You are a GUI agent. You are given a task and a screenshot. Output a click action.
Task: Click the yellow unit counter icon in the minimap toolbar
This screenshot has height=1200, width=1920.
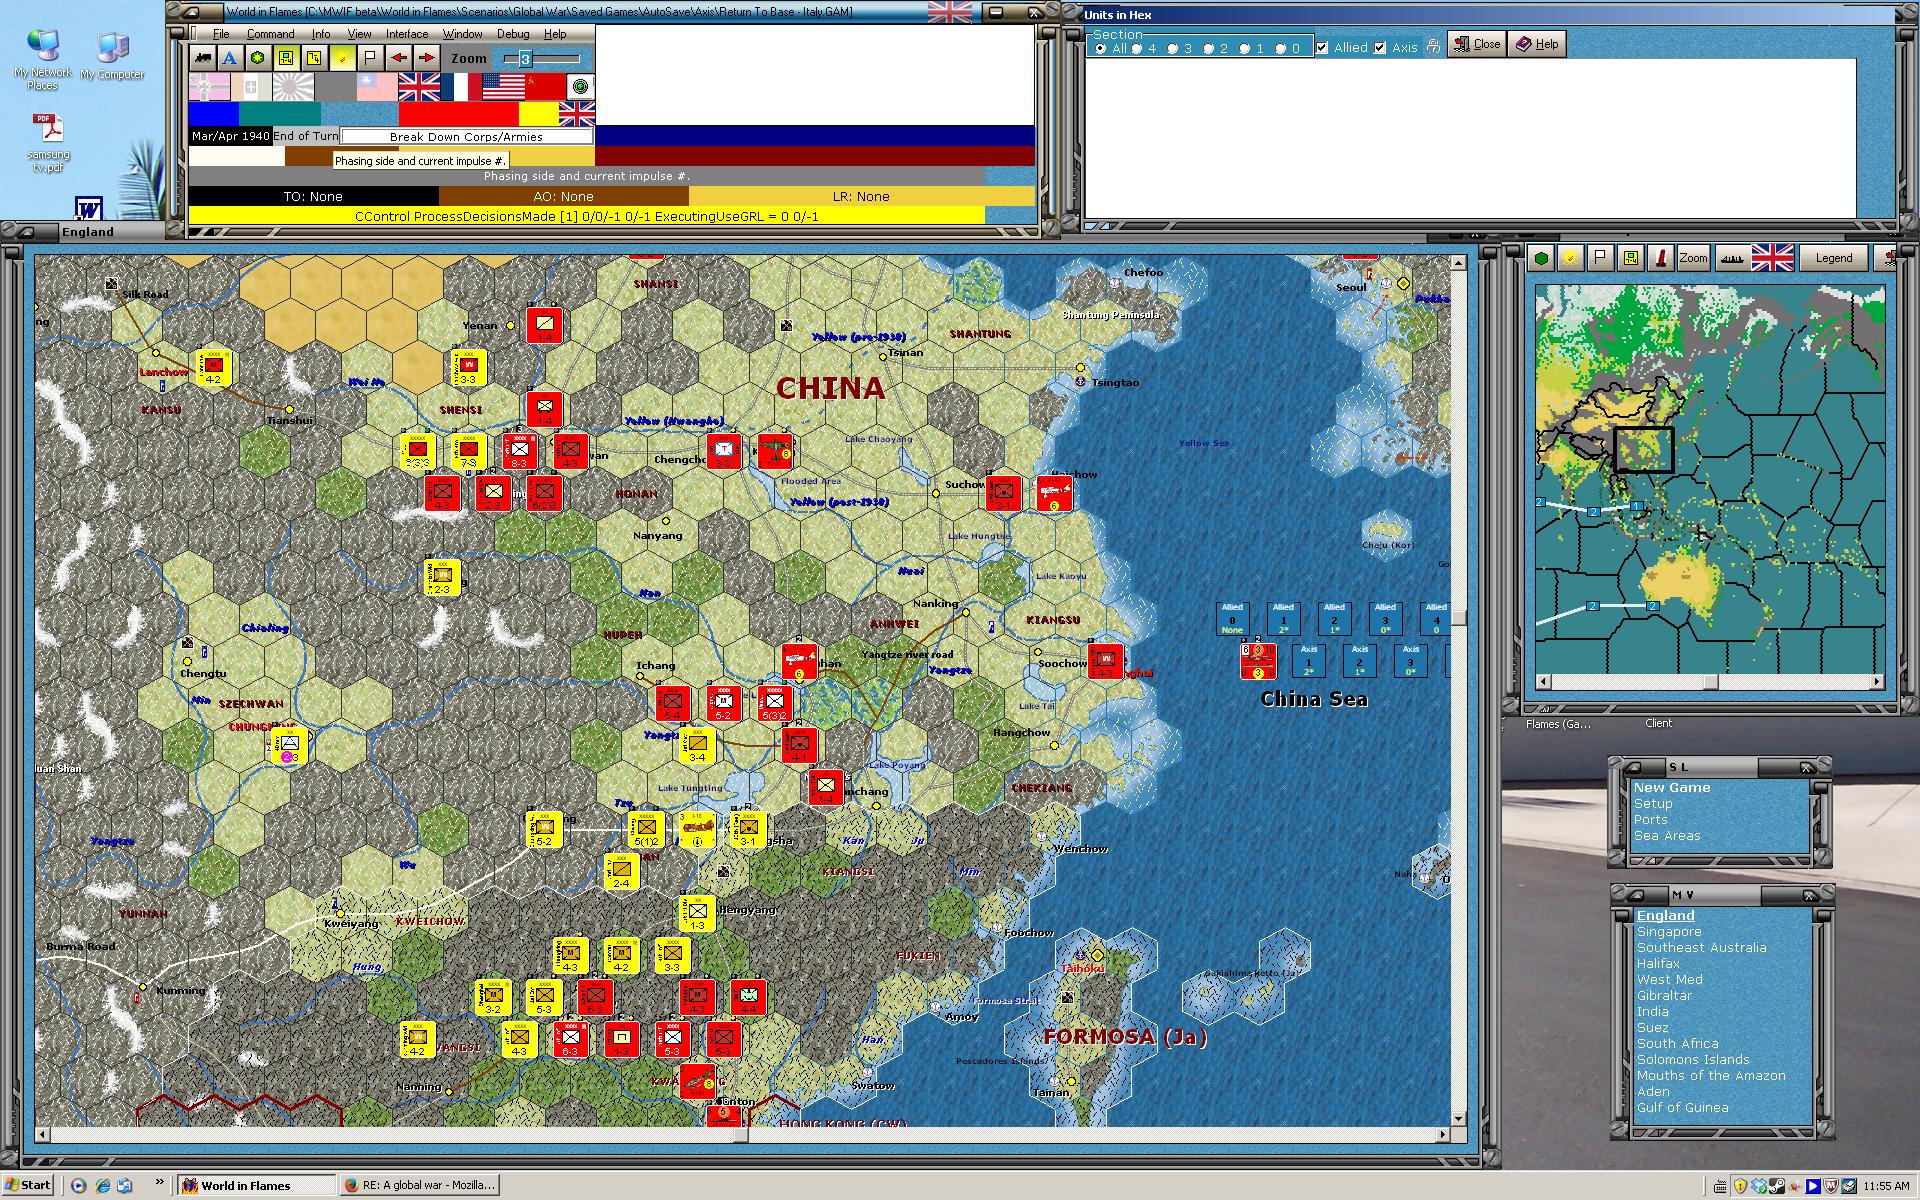pyautogui.click(x=1631, y=258)
